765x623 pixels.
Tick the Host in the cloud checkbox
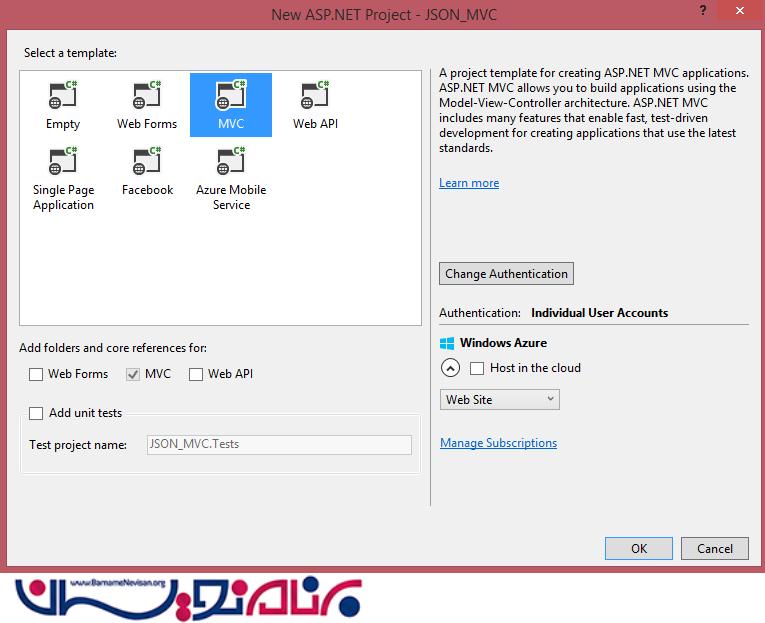[477, 368]
